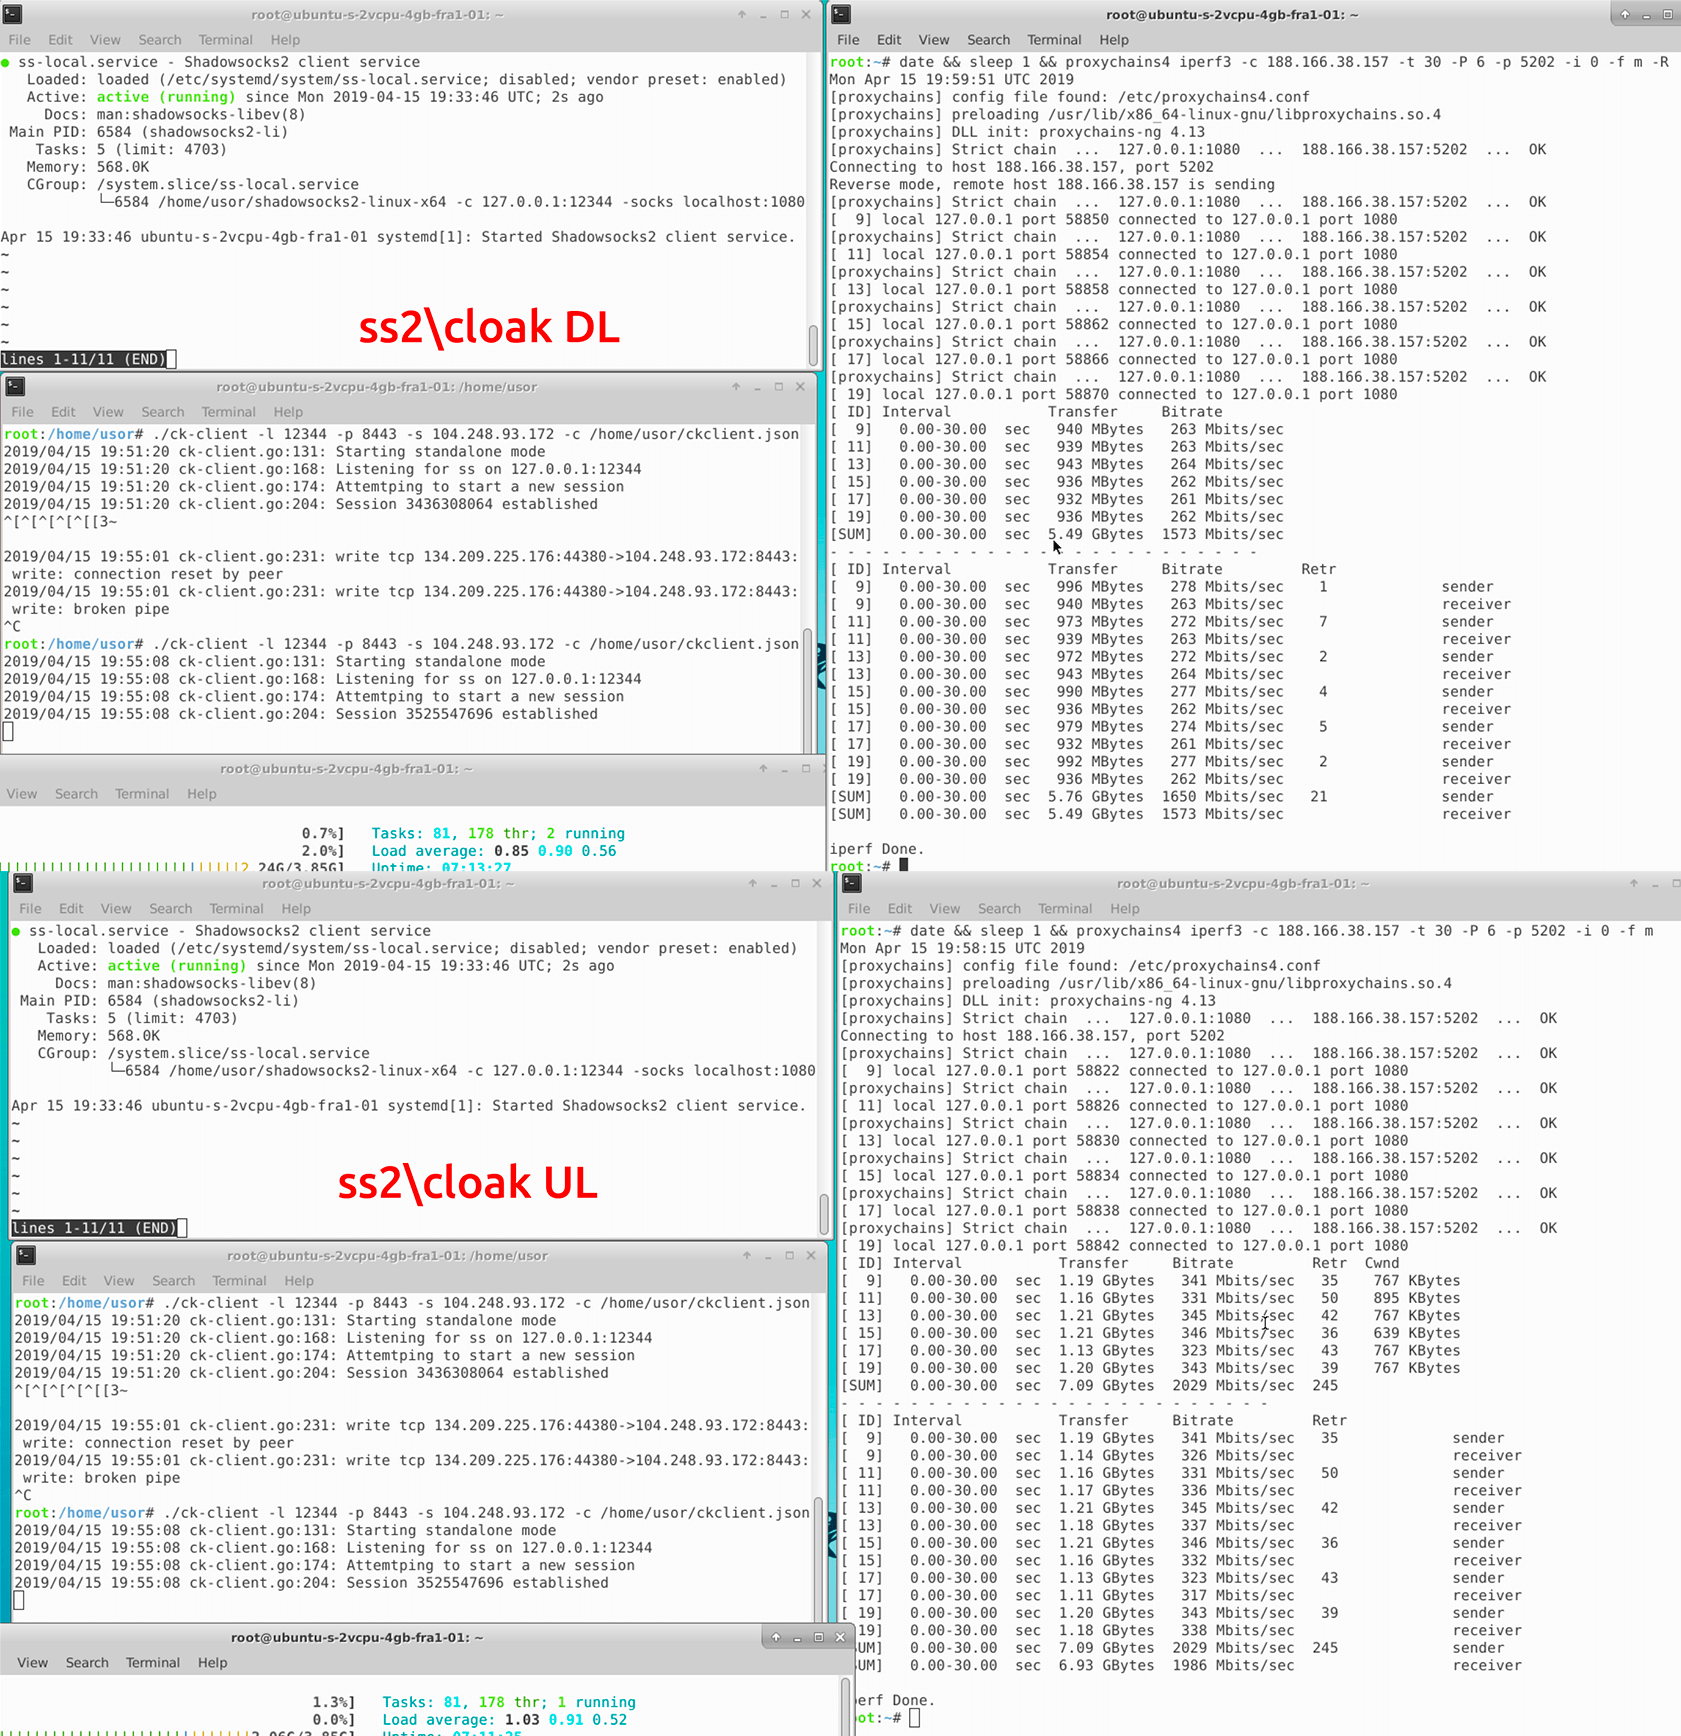Click the "895 KBytes" Cwnd value
Image resolution: width=1681 pixels, height=1736 pixels.
tap(1416, 1299)
